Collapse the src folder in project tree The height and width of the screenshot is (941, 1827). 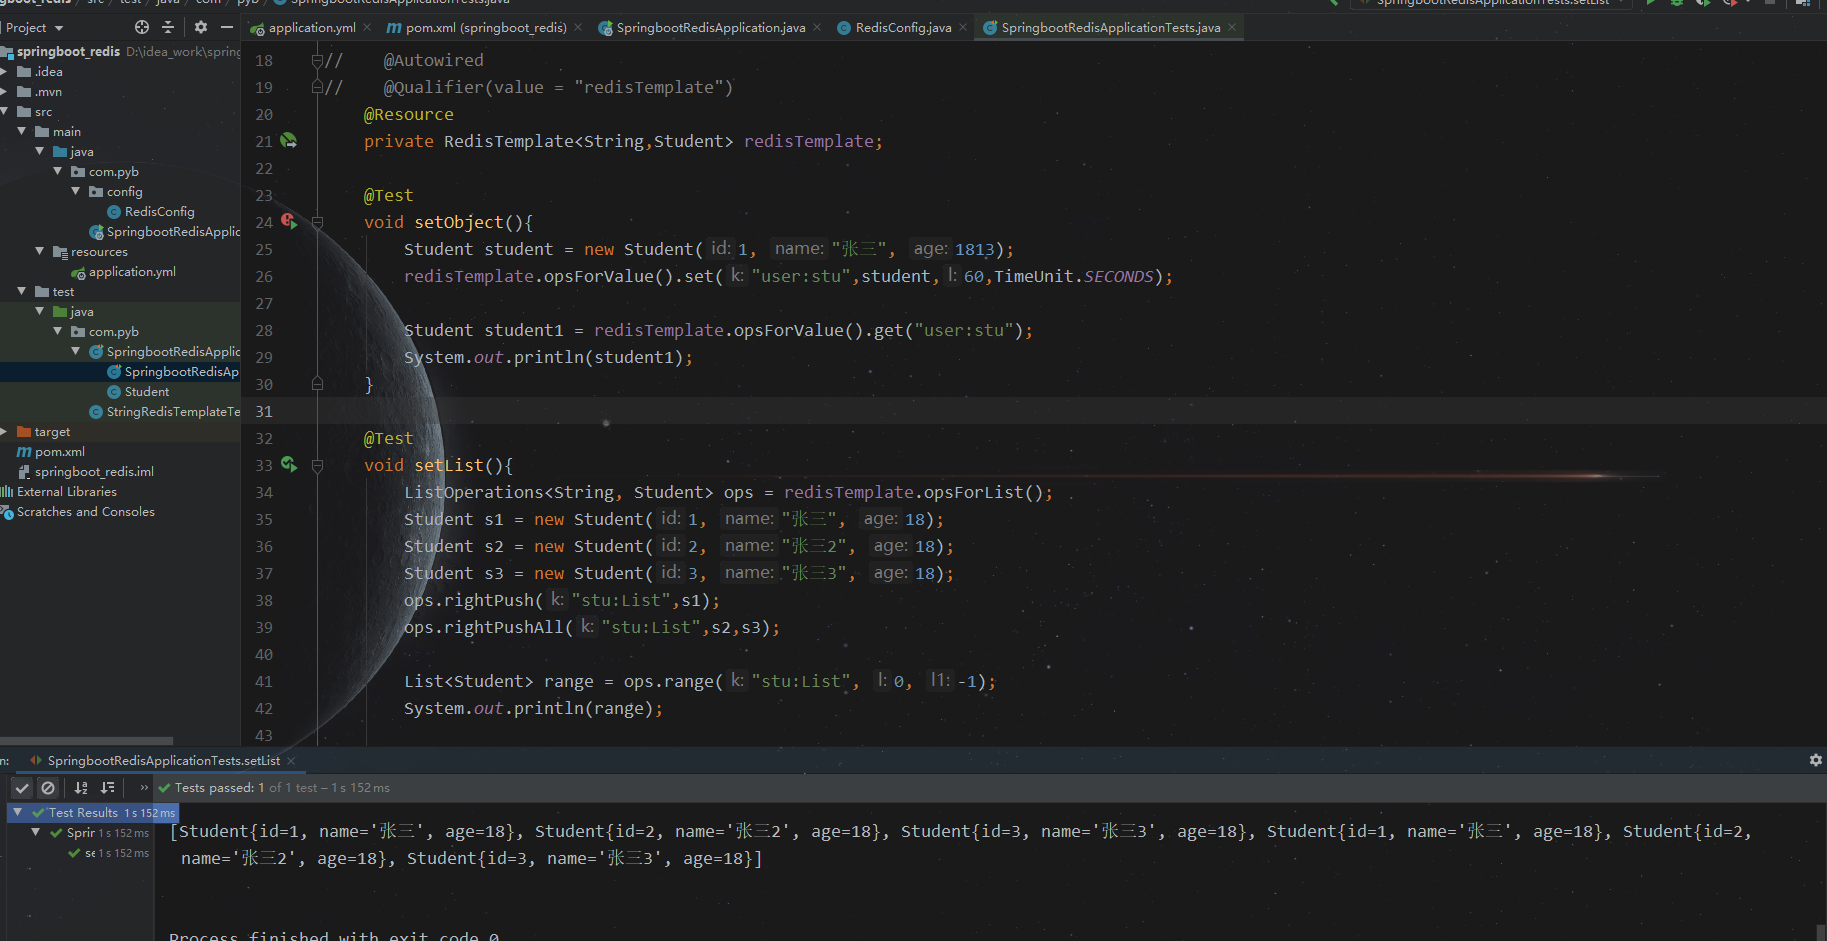click(5, 111)
